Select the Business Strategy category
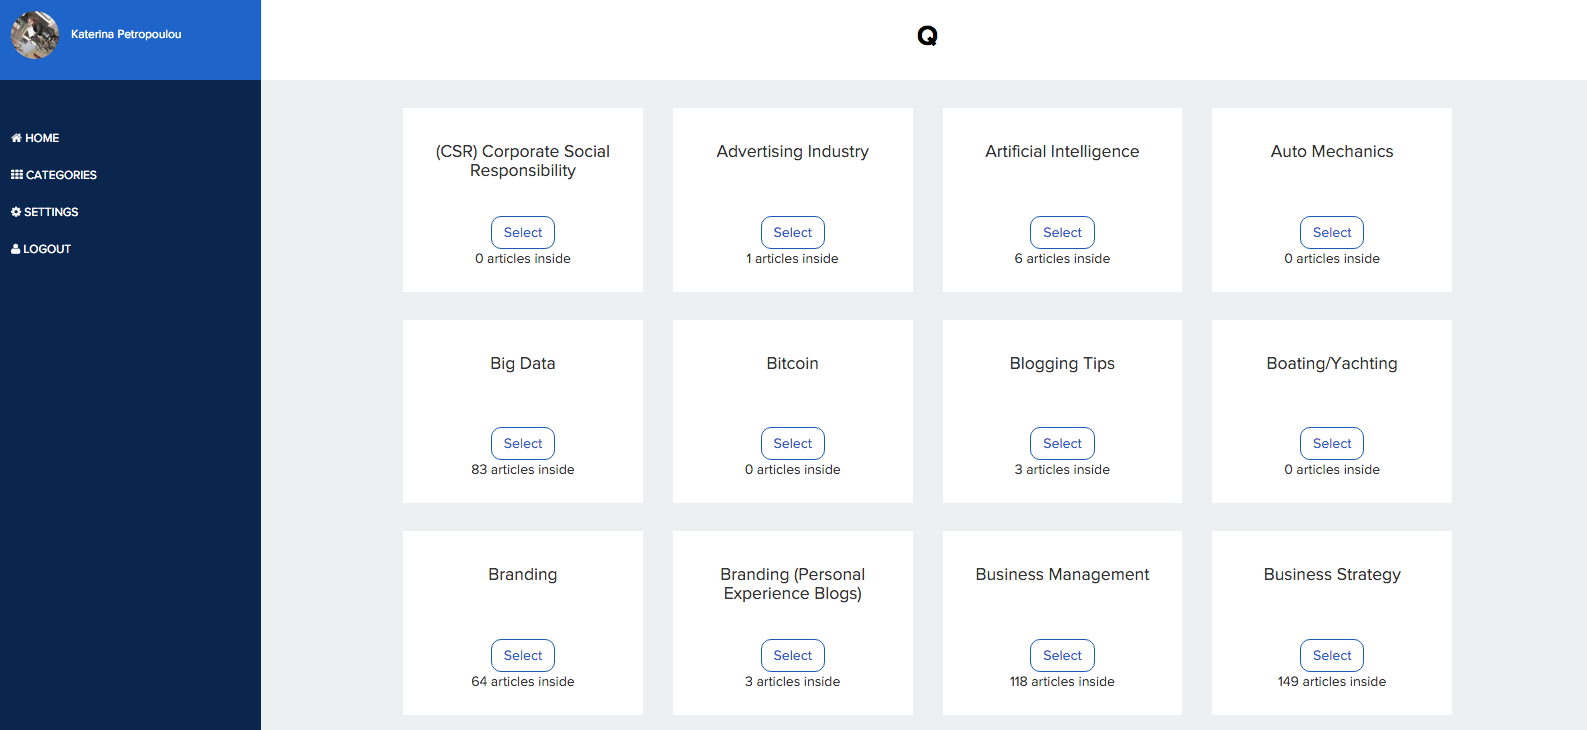The width and height of the screenshot is (1587, 730). click(x=1332, y=655)
